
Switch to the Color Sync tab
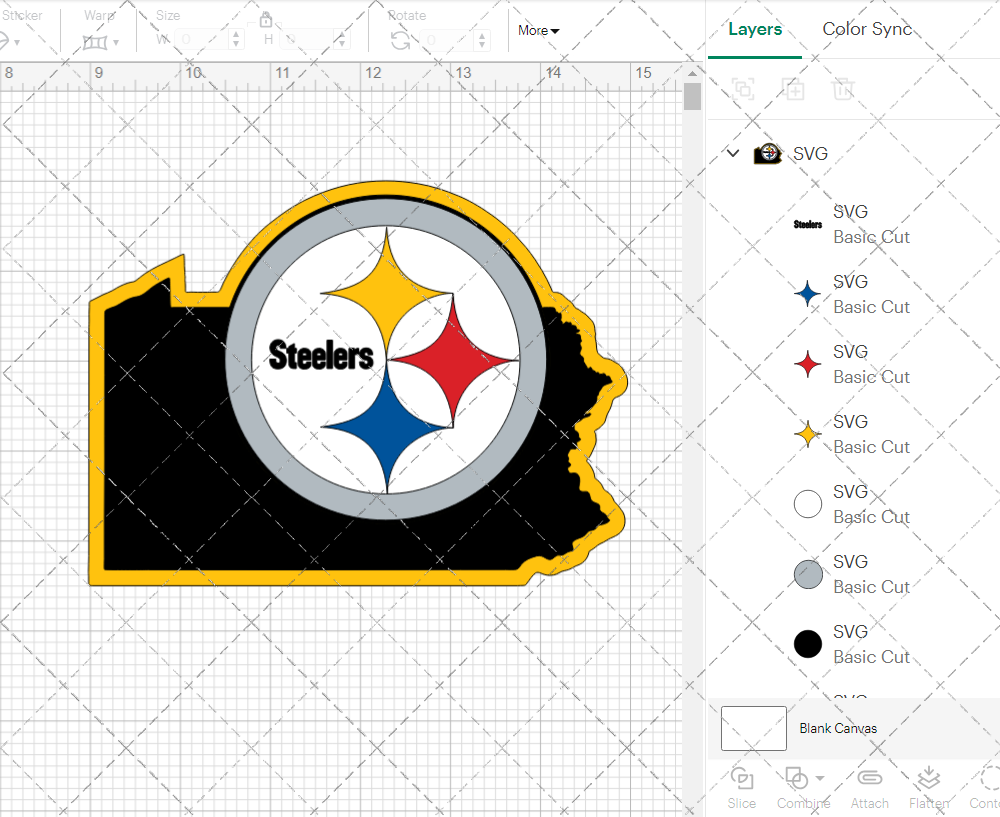(x=867, y=29)
